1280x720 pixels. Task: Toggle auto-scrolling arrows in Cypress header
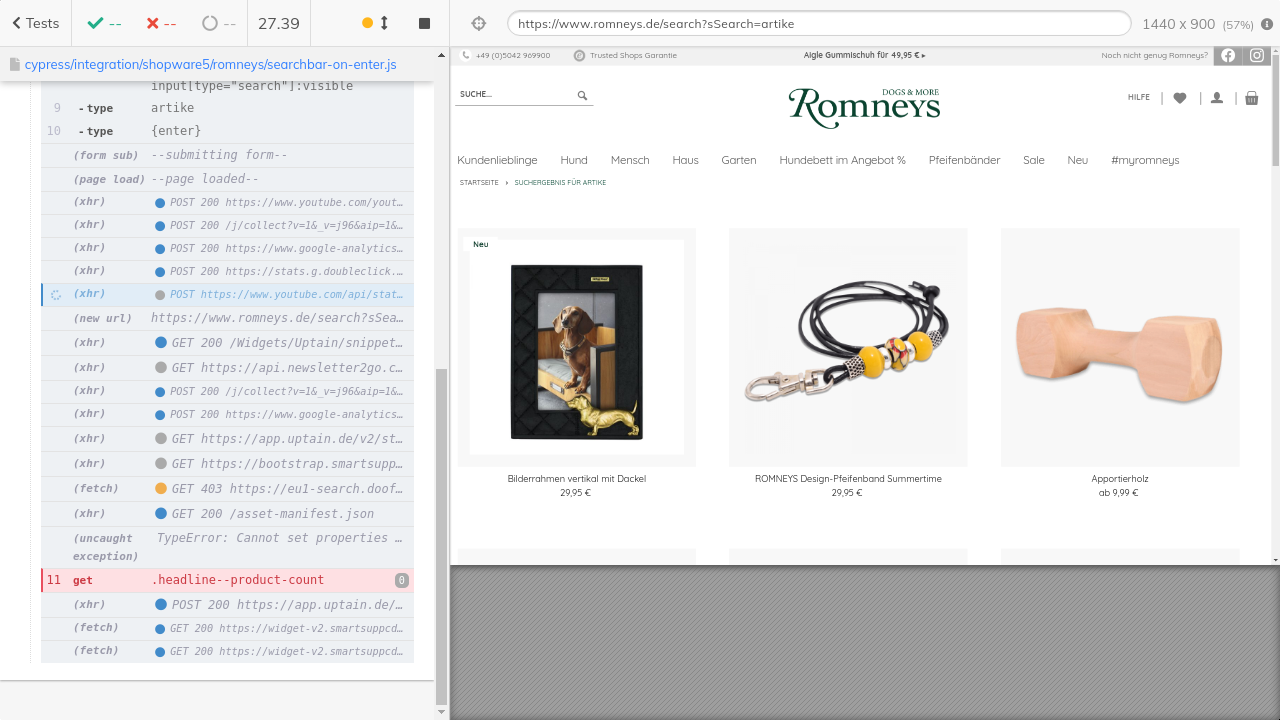pyautogui.click(x=376, y=23)
